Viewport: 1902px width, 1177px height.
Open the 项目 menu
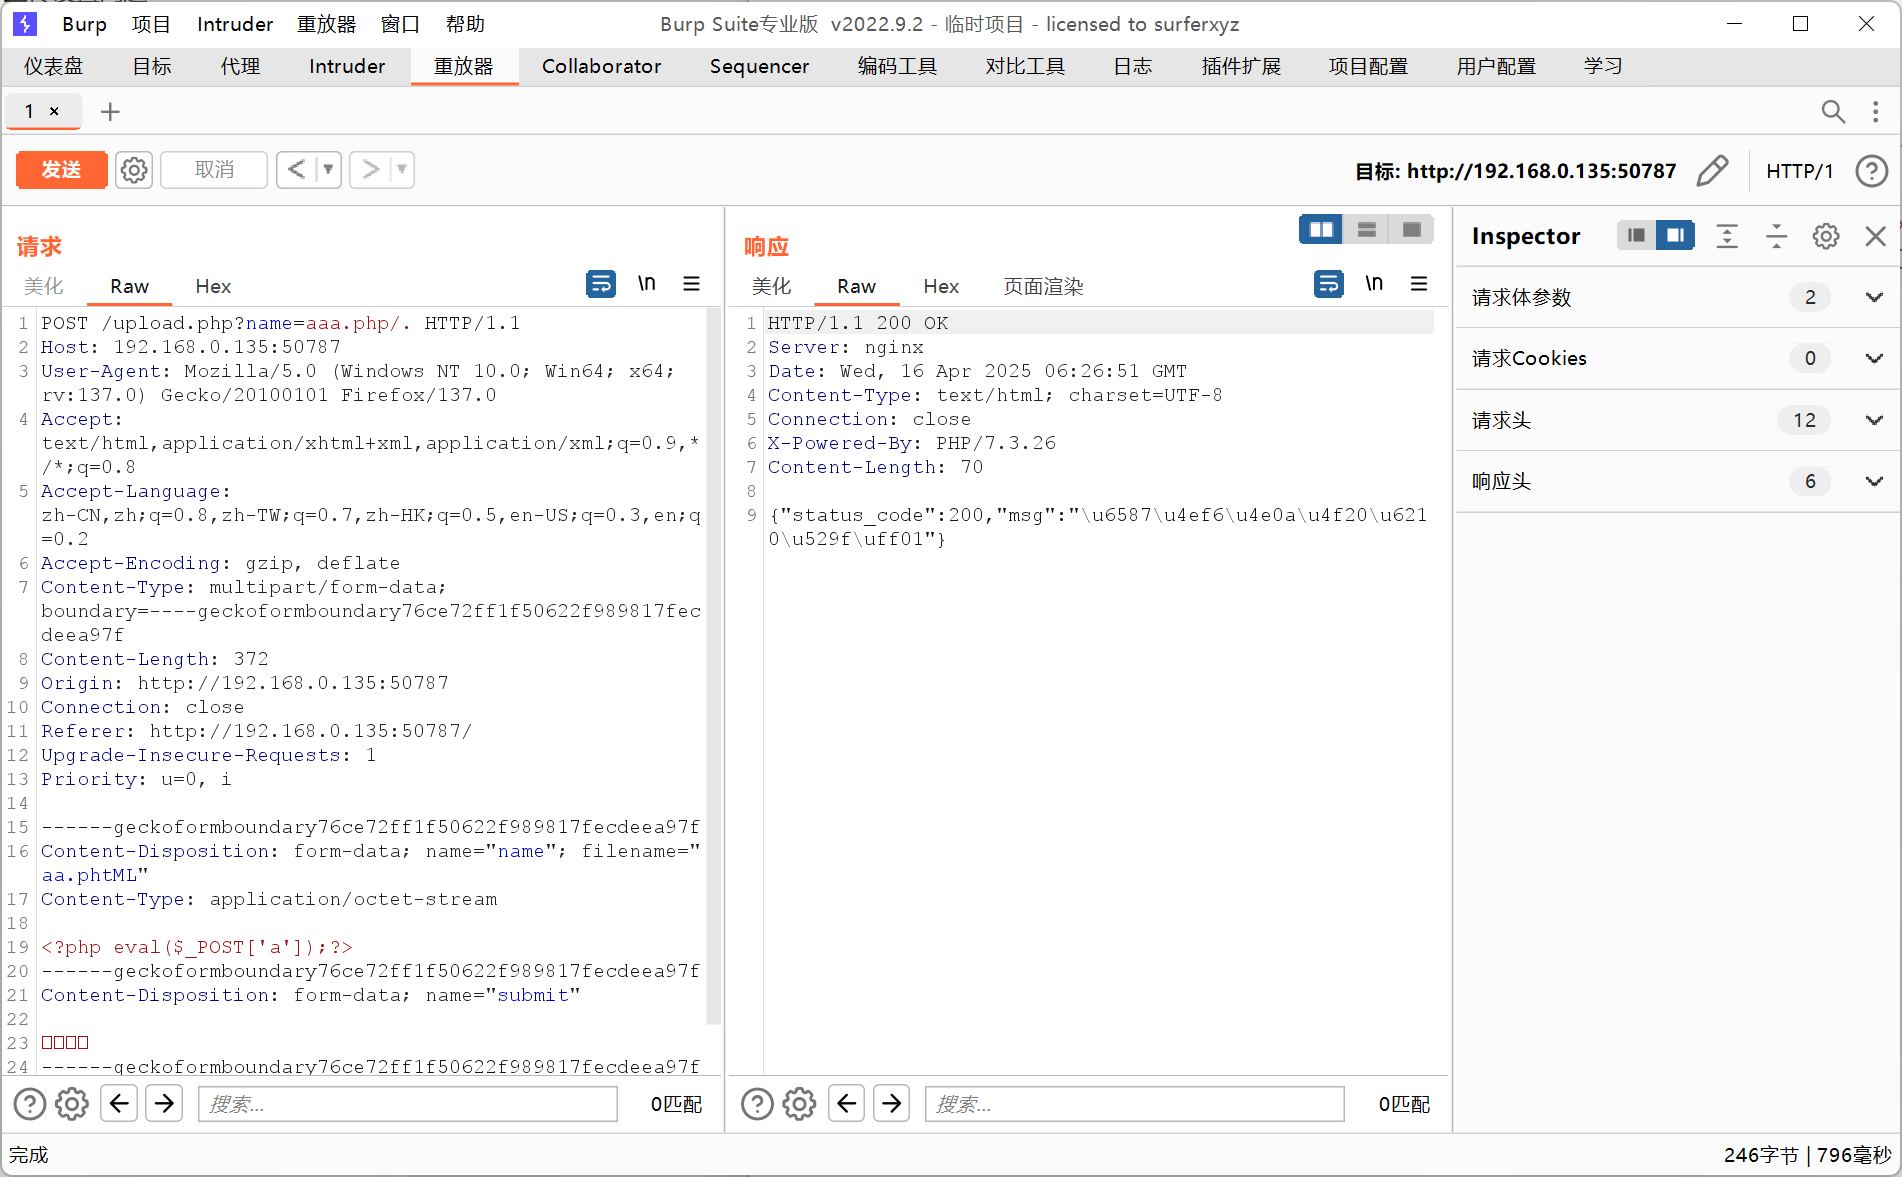pyautogui.click(x=151, y=24)
